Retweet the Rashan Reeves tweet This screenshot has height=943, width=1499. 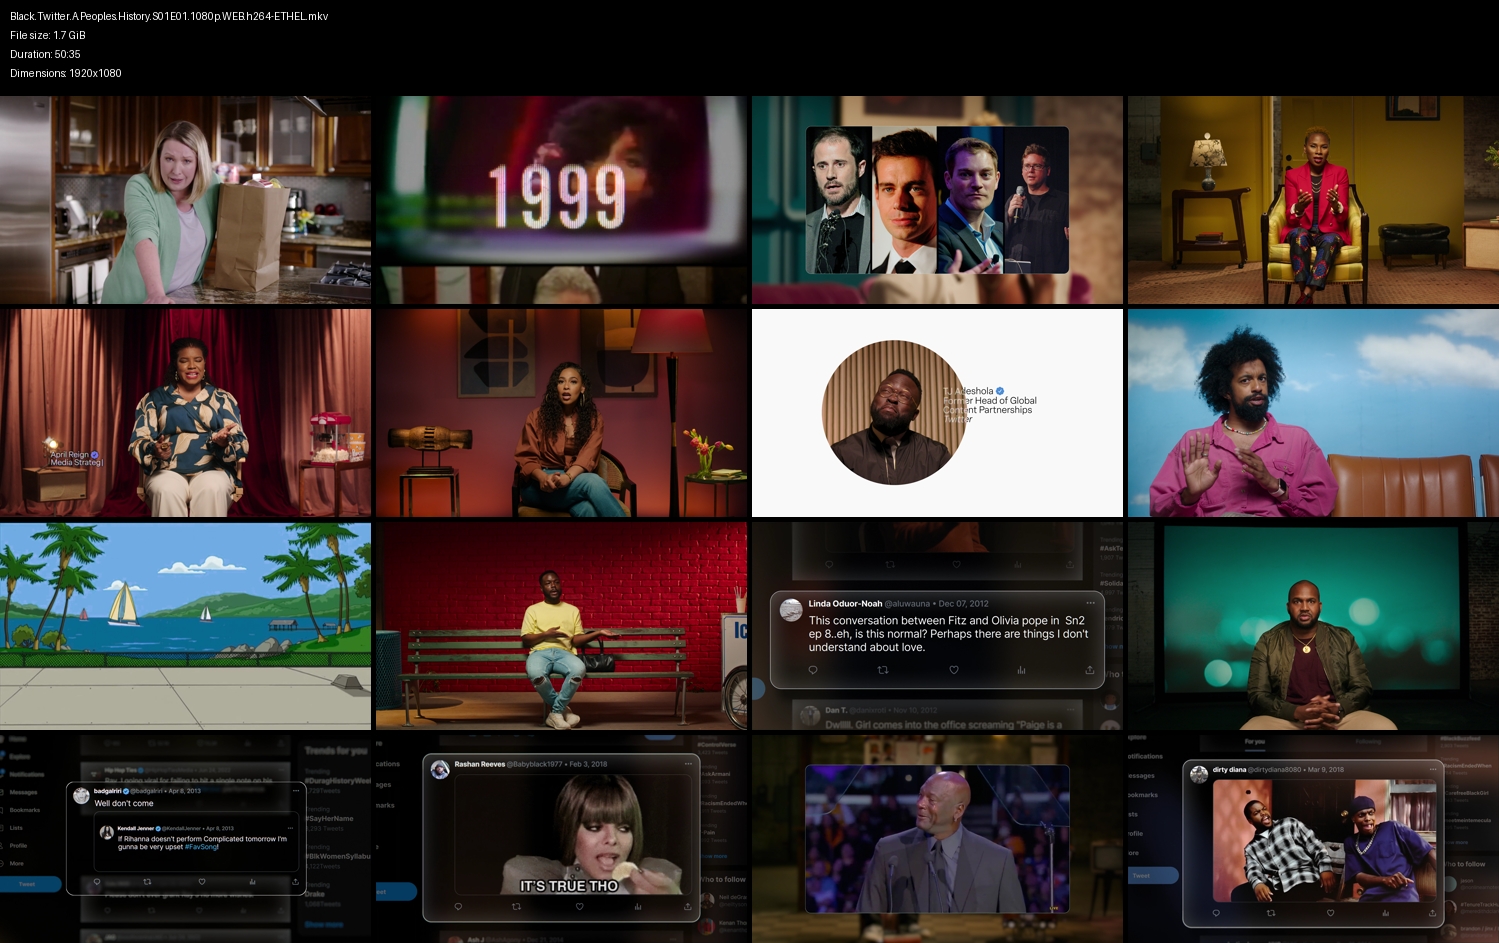tap(516, 906)
